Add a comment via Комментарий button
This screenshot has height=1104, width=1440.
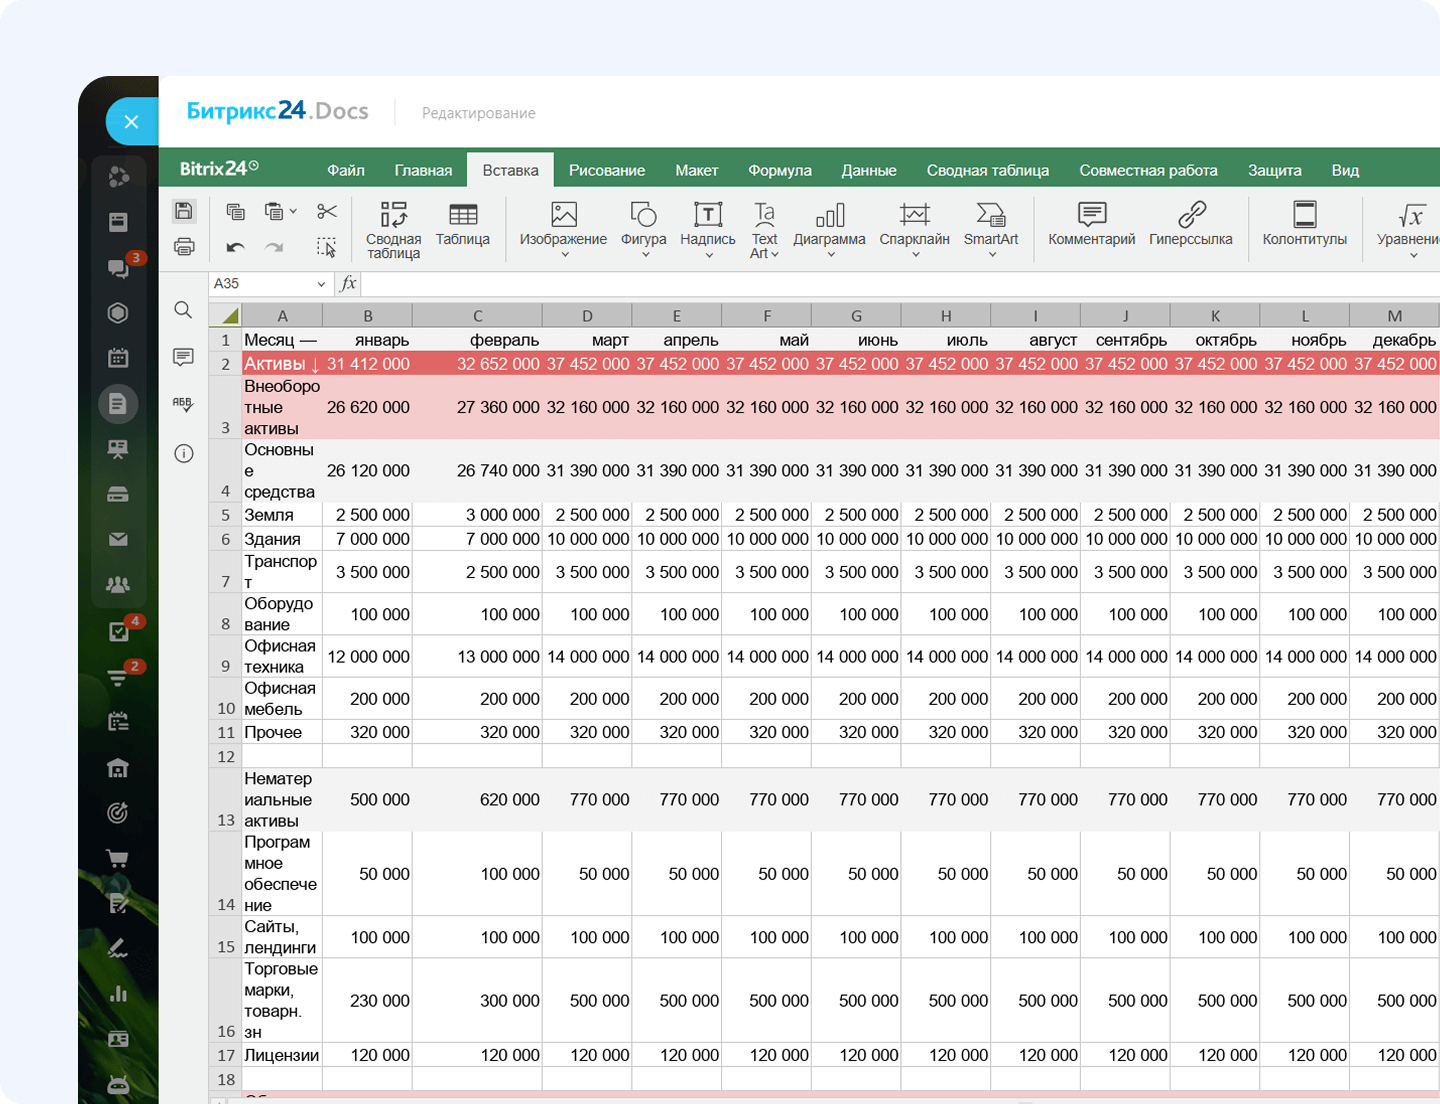[1091, 223]
